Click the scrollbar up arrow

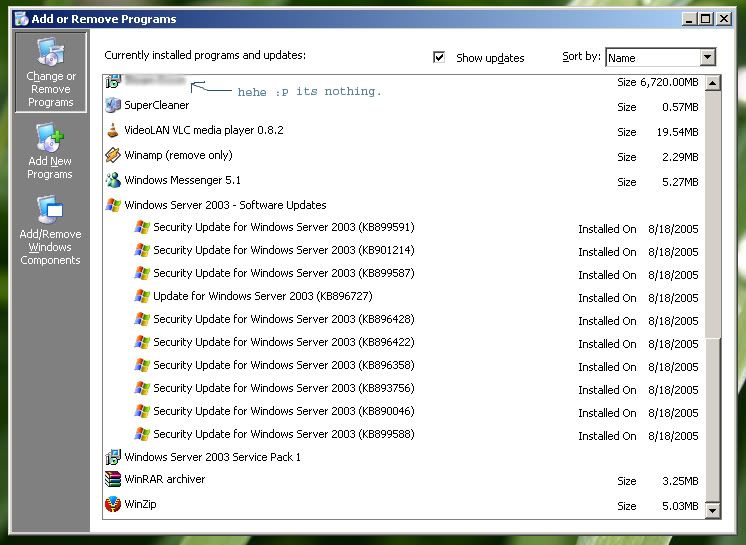pyautogui.click(x=712, y=83)
